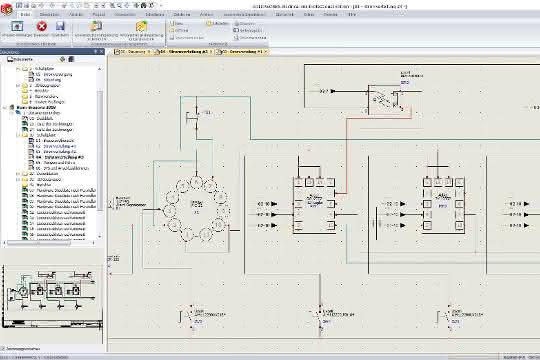Click the delete button with yellow icon
Image resolution: width=540 pixels, height=360 pixels.
tap(217, 23)
